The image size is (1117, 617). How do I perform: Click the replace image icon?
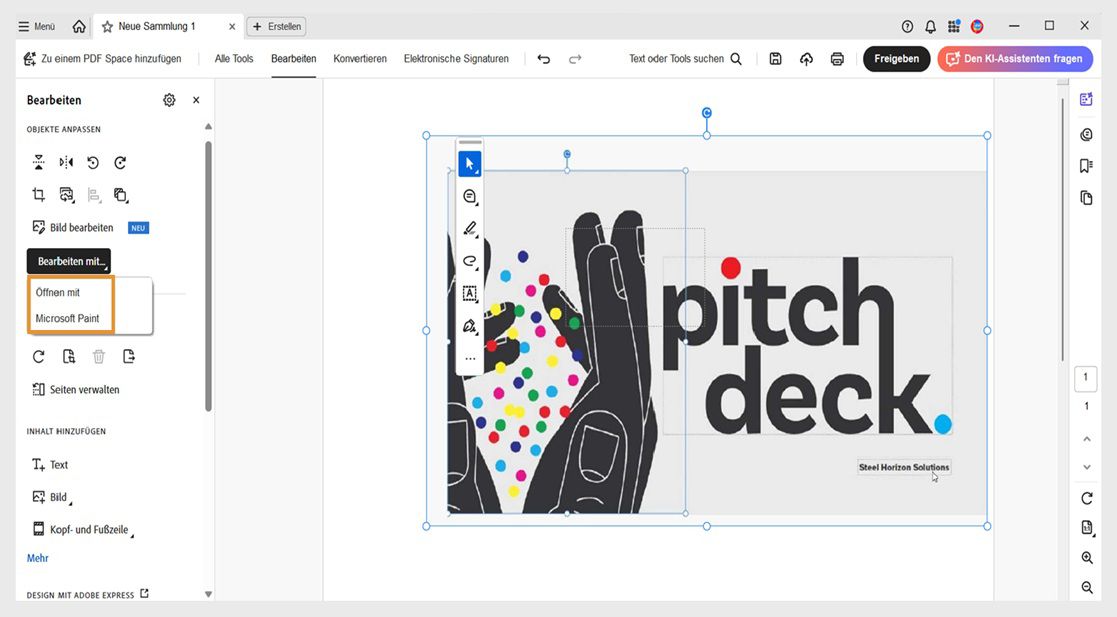(66, 195)
